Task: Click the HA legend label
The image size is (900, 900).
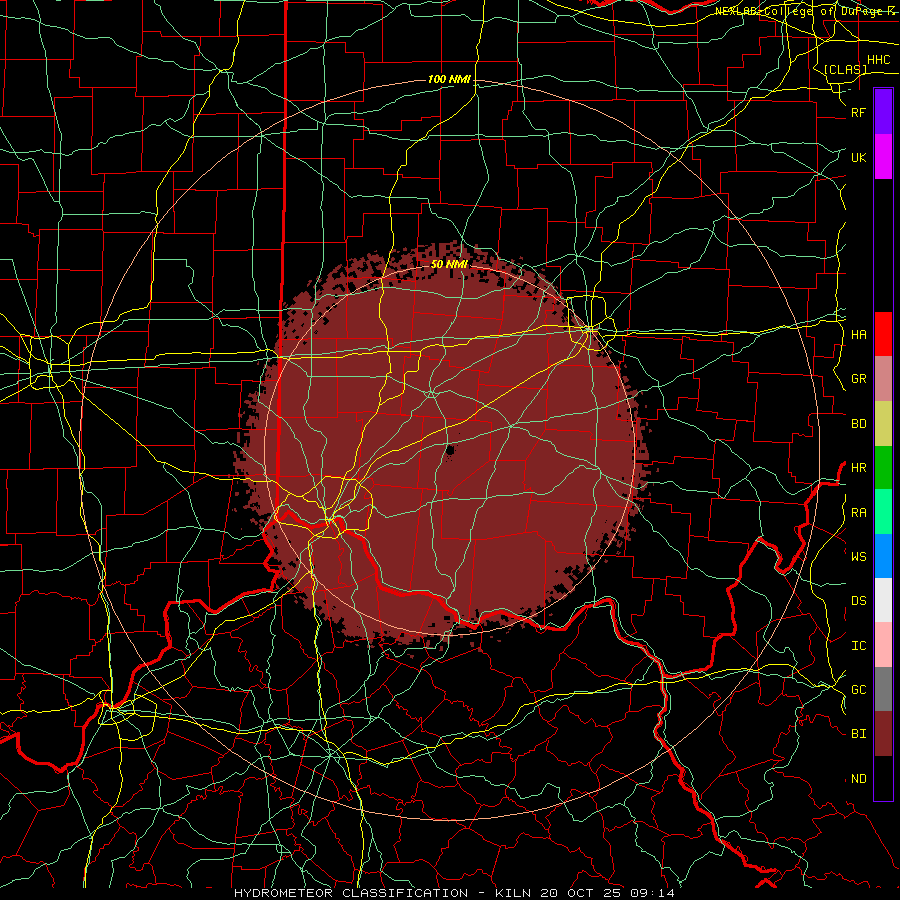Action: (859, 334)
